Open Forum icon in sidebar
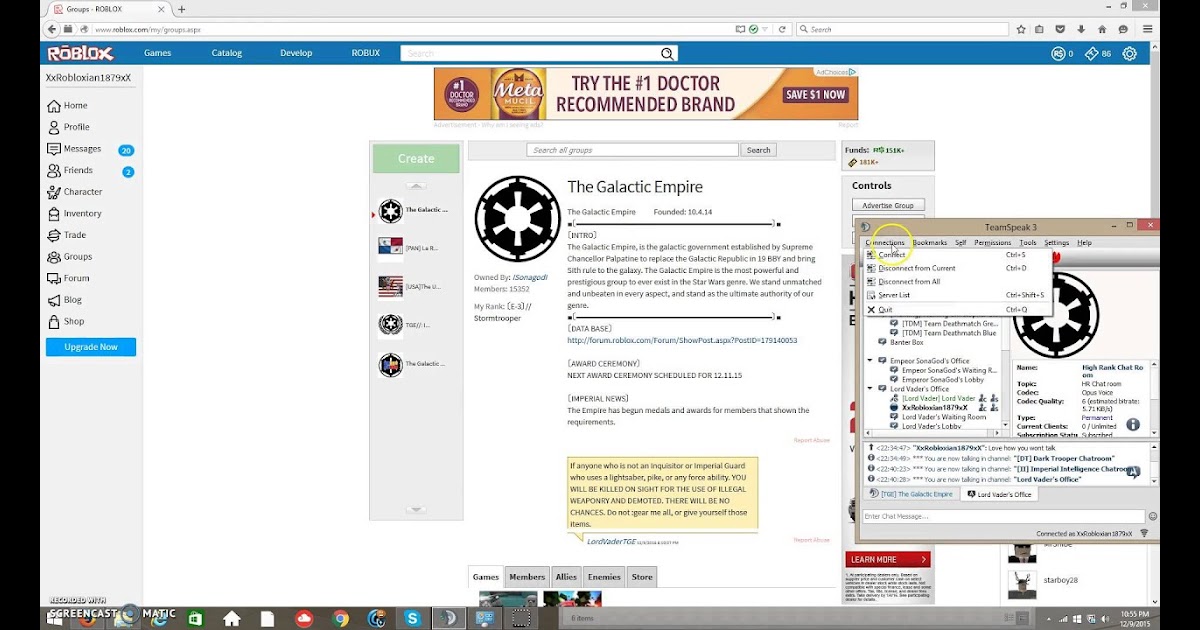Screen dimensions: 1200x630 [x=54, y=279]
